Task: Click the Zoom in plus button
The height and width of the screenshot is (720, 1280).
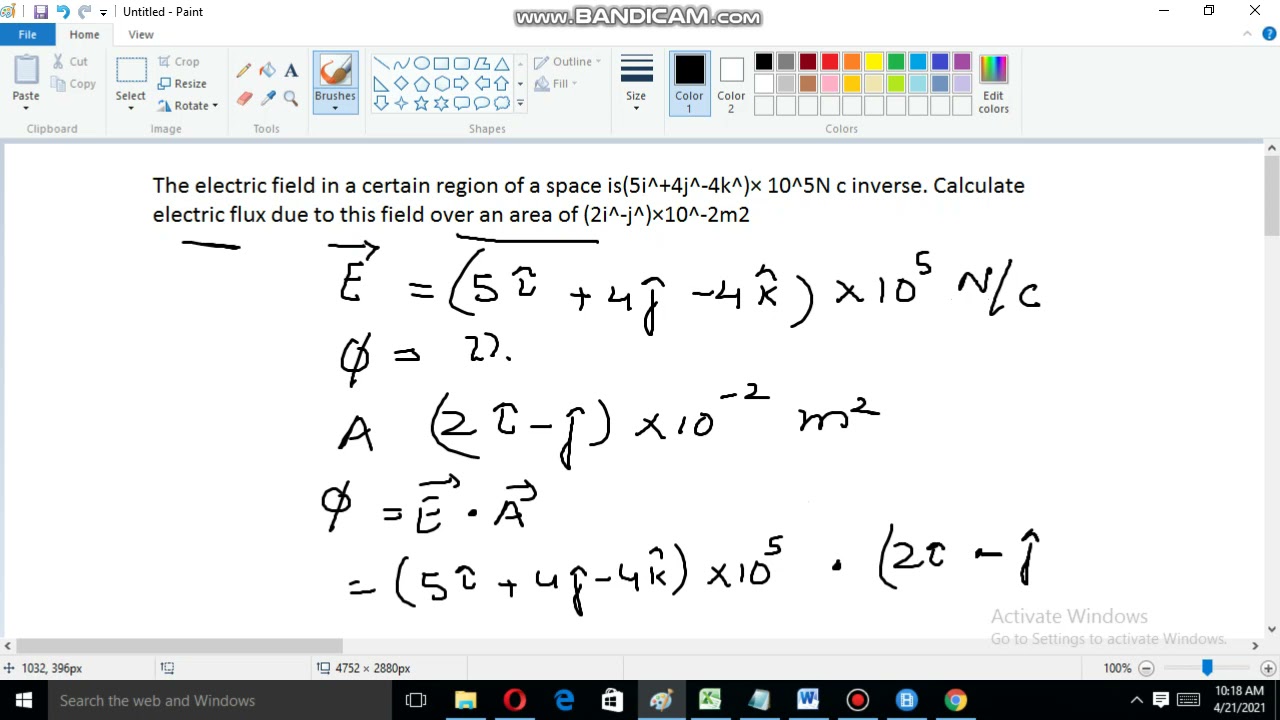Action: point(1268,668)
